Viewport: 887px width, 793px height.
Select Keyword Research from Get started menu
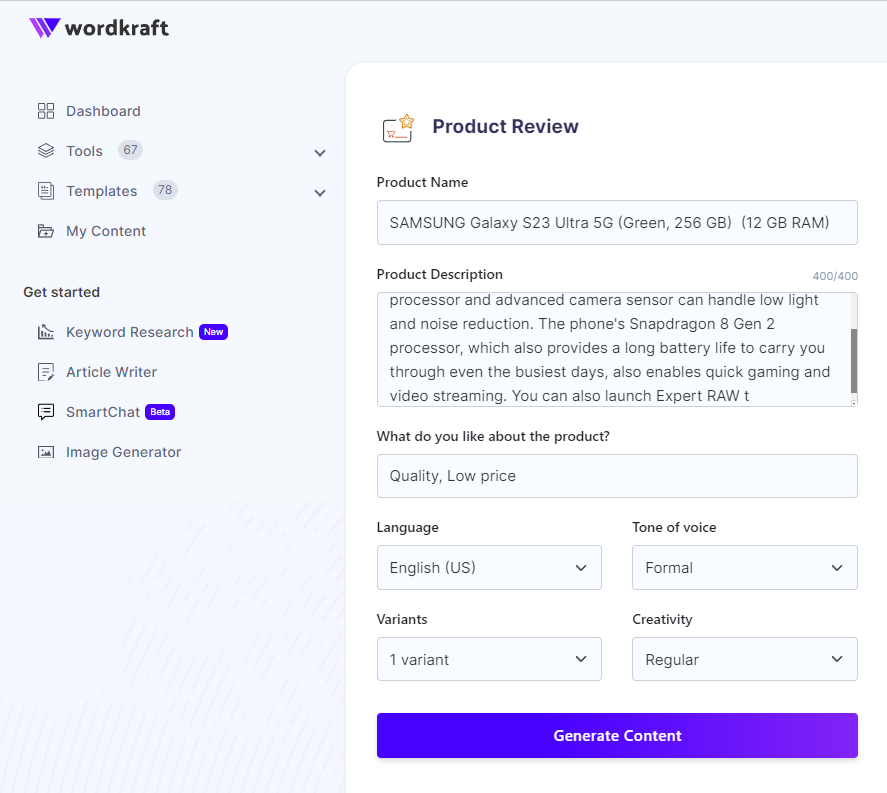click(x=129, y=331)
